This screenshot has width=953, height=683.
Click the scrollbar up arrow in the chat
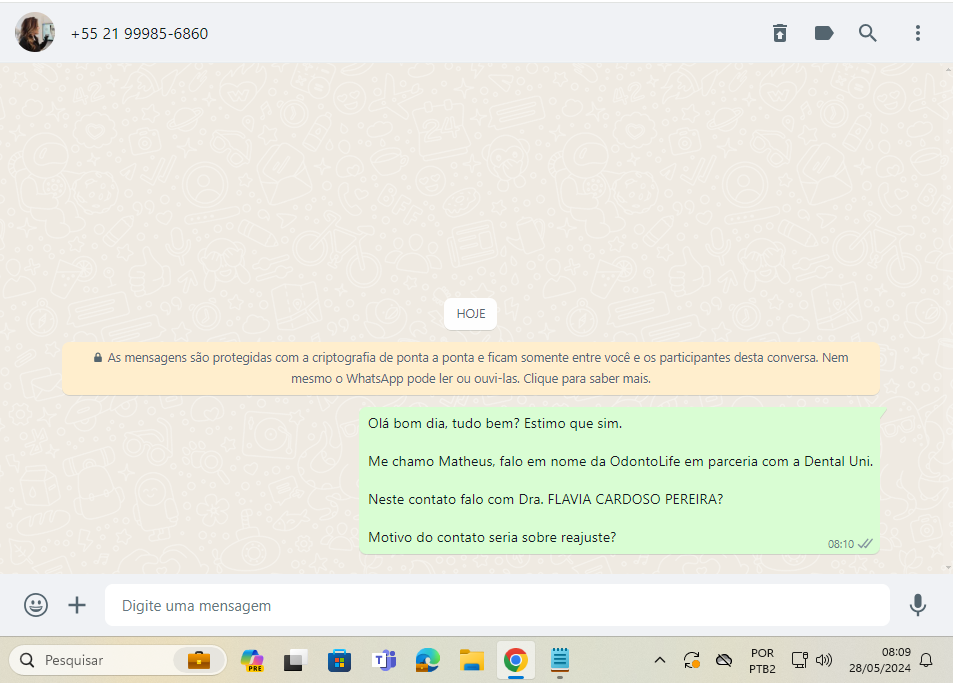point(949,69)
